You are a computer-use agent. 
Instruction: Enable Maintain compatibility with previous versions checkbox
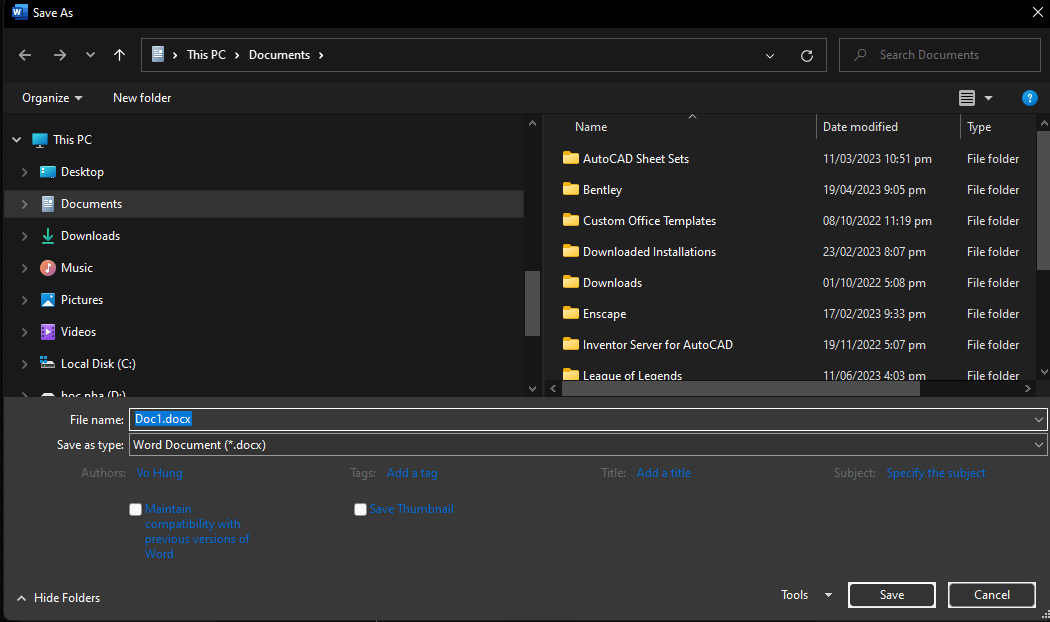[x=136, y=510]
